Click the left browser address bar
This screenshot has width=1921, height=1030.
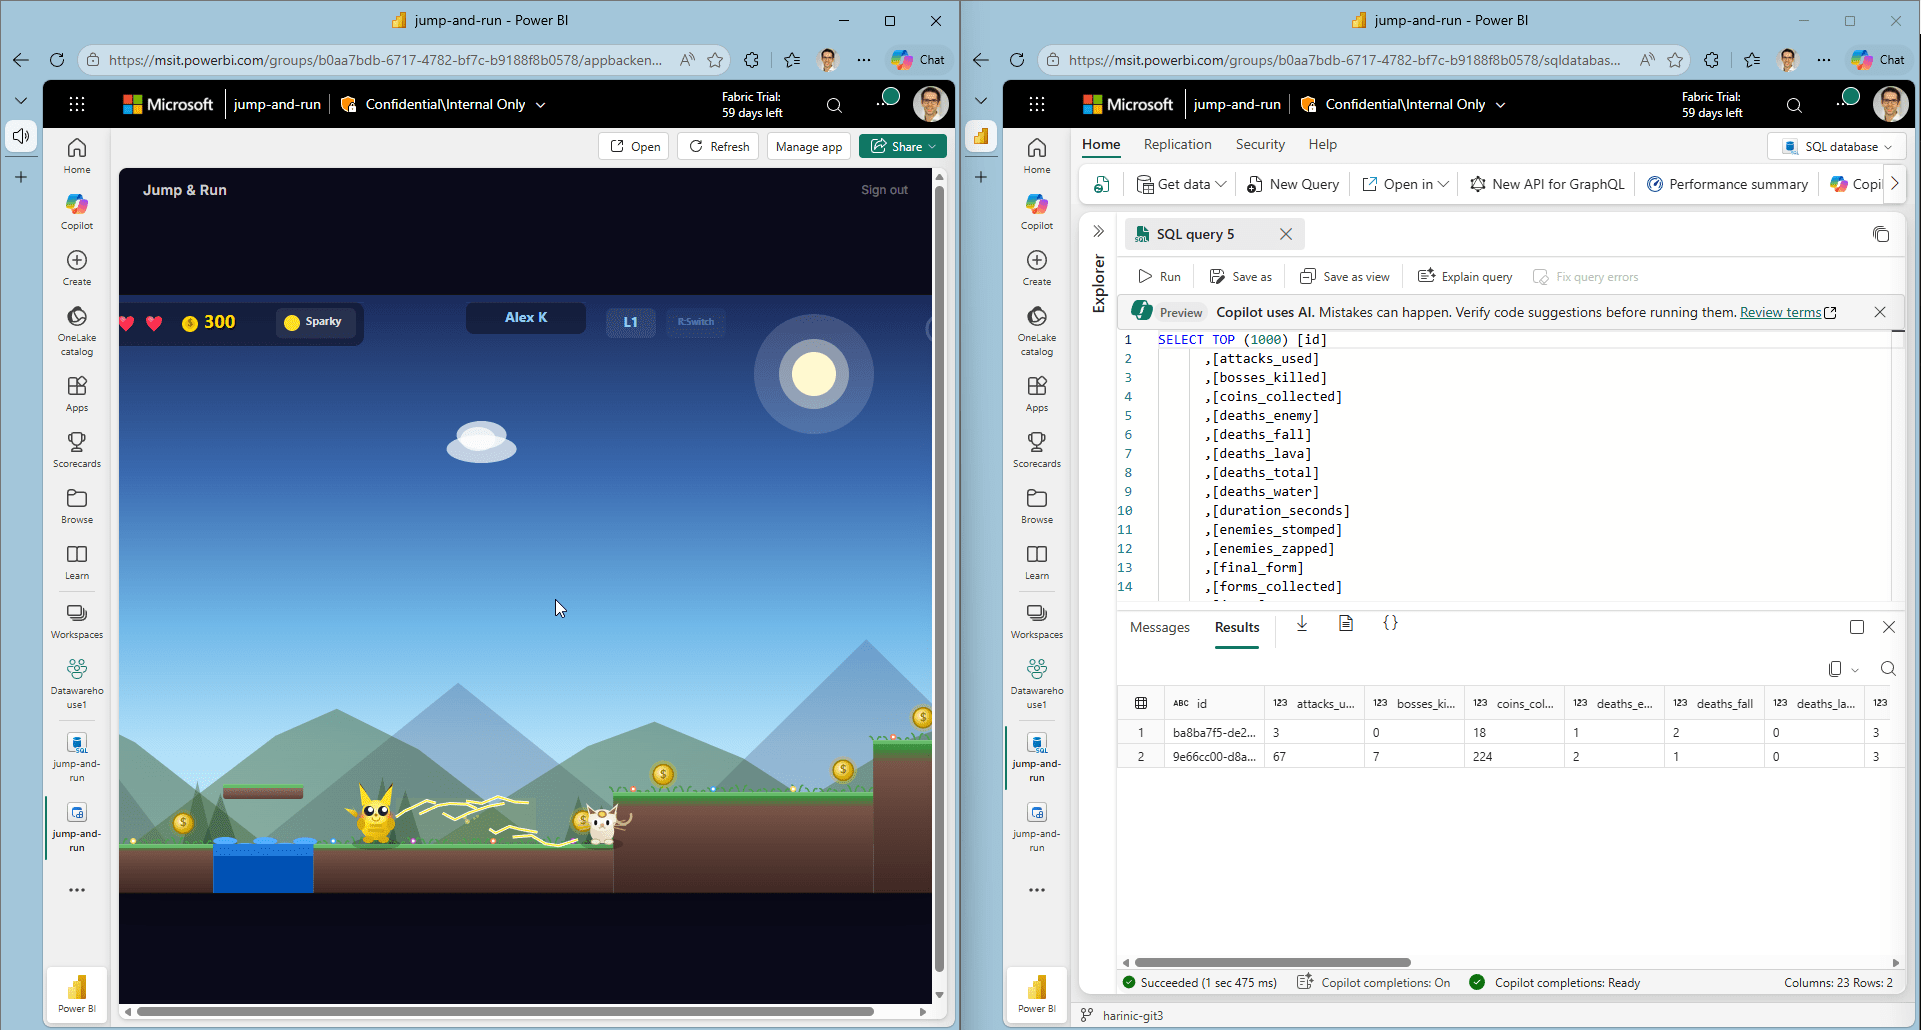[385, 60]
